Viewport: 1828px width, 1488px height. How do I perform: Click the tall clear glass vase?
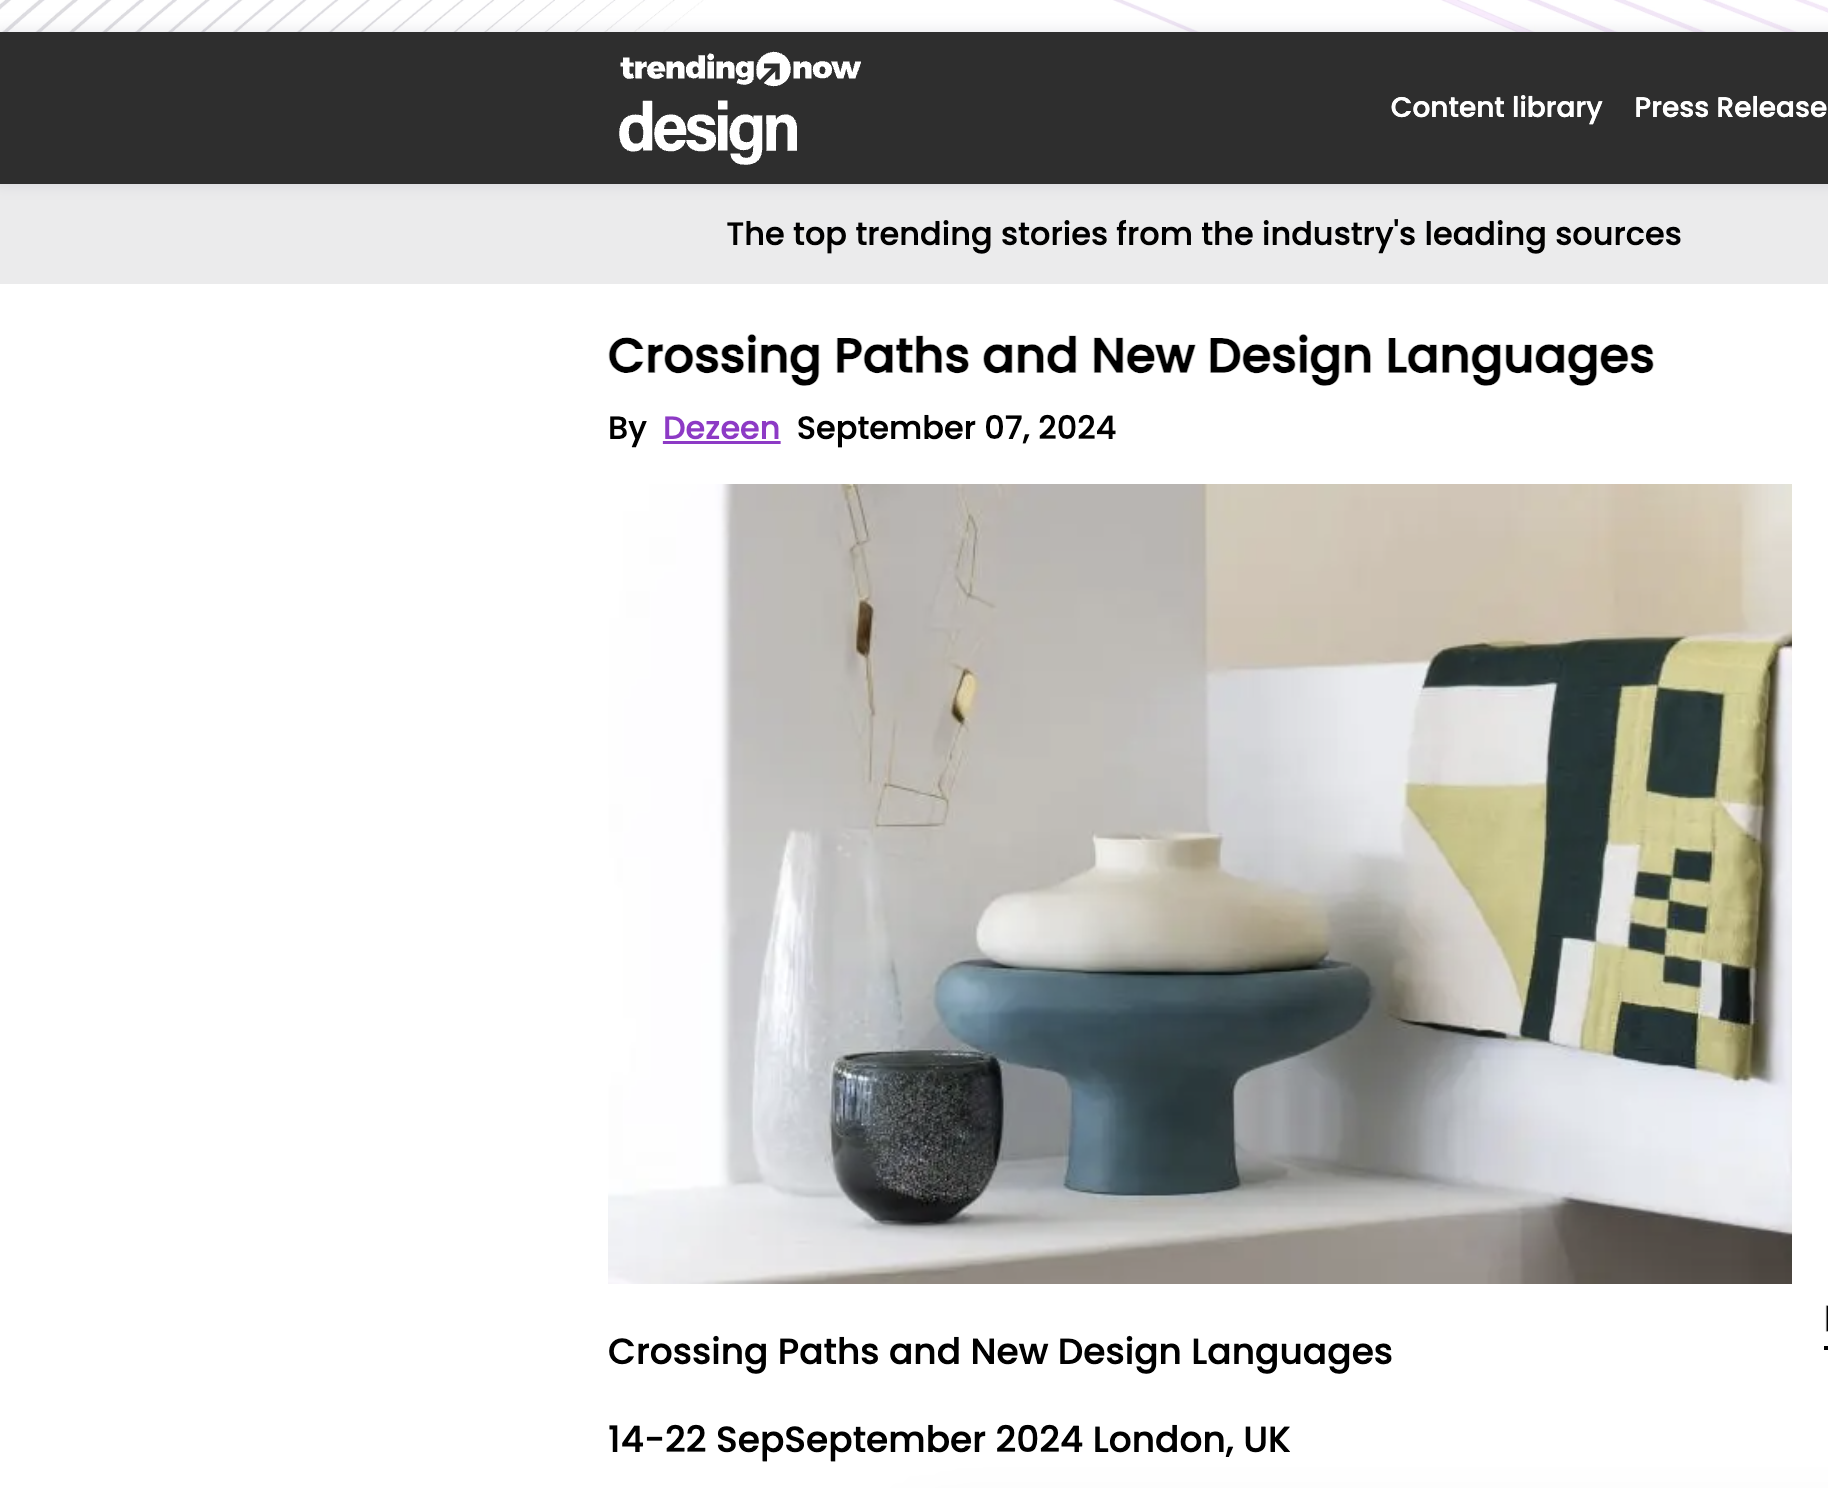pyautogui.click(x=815, y=1010)
